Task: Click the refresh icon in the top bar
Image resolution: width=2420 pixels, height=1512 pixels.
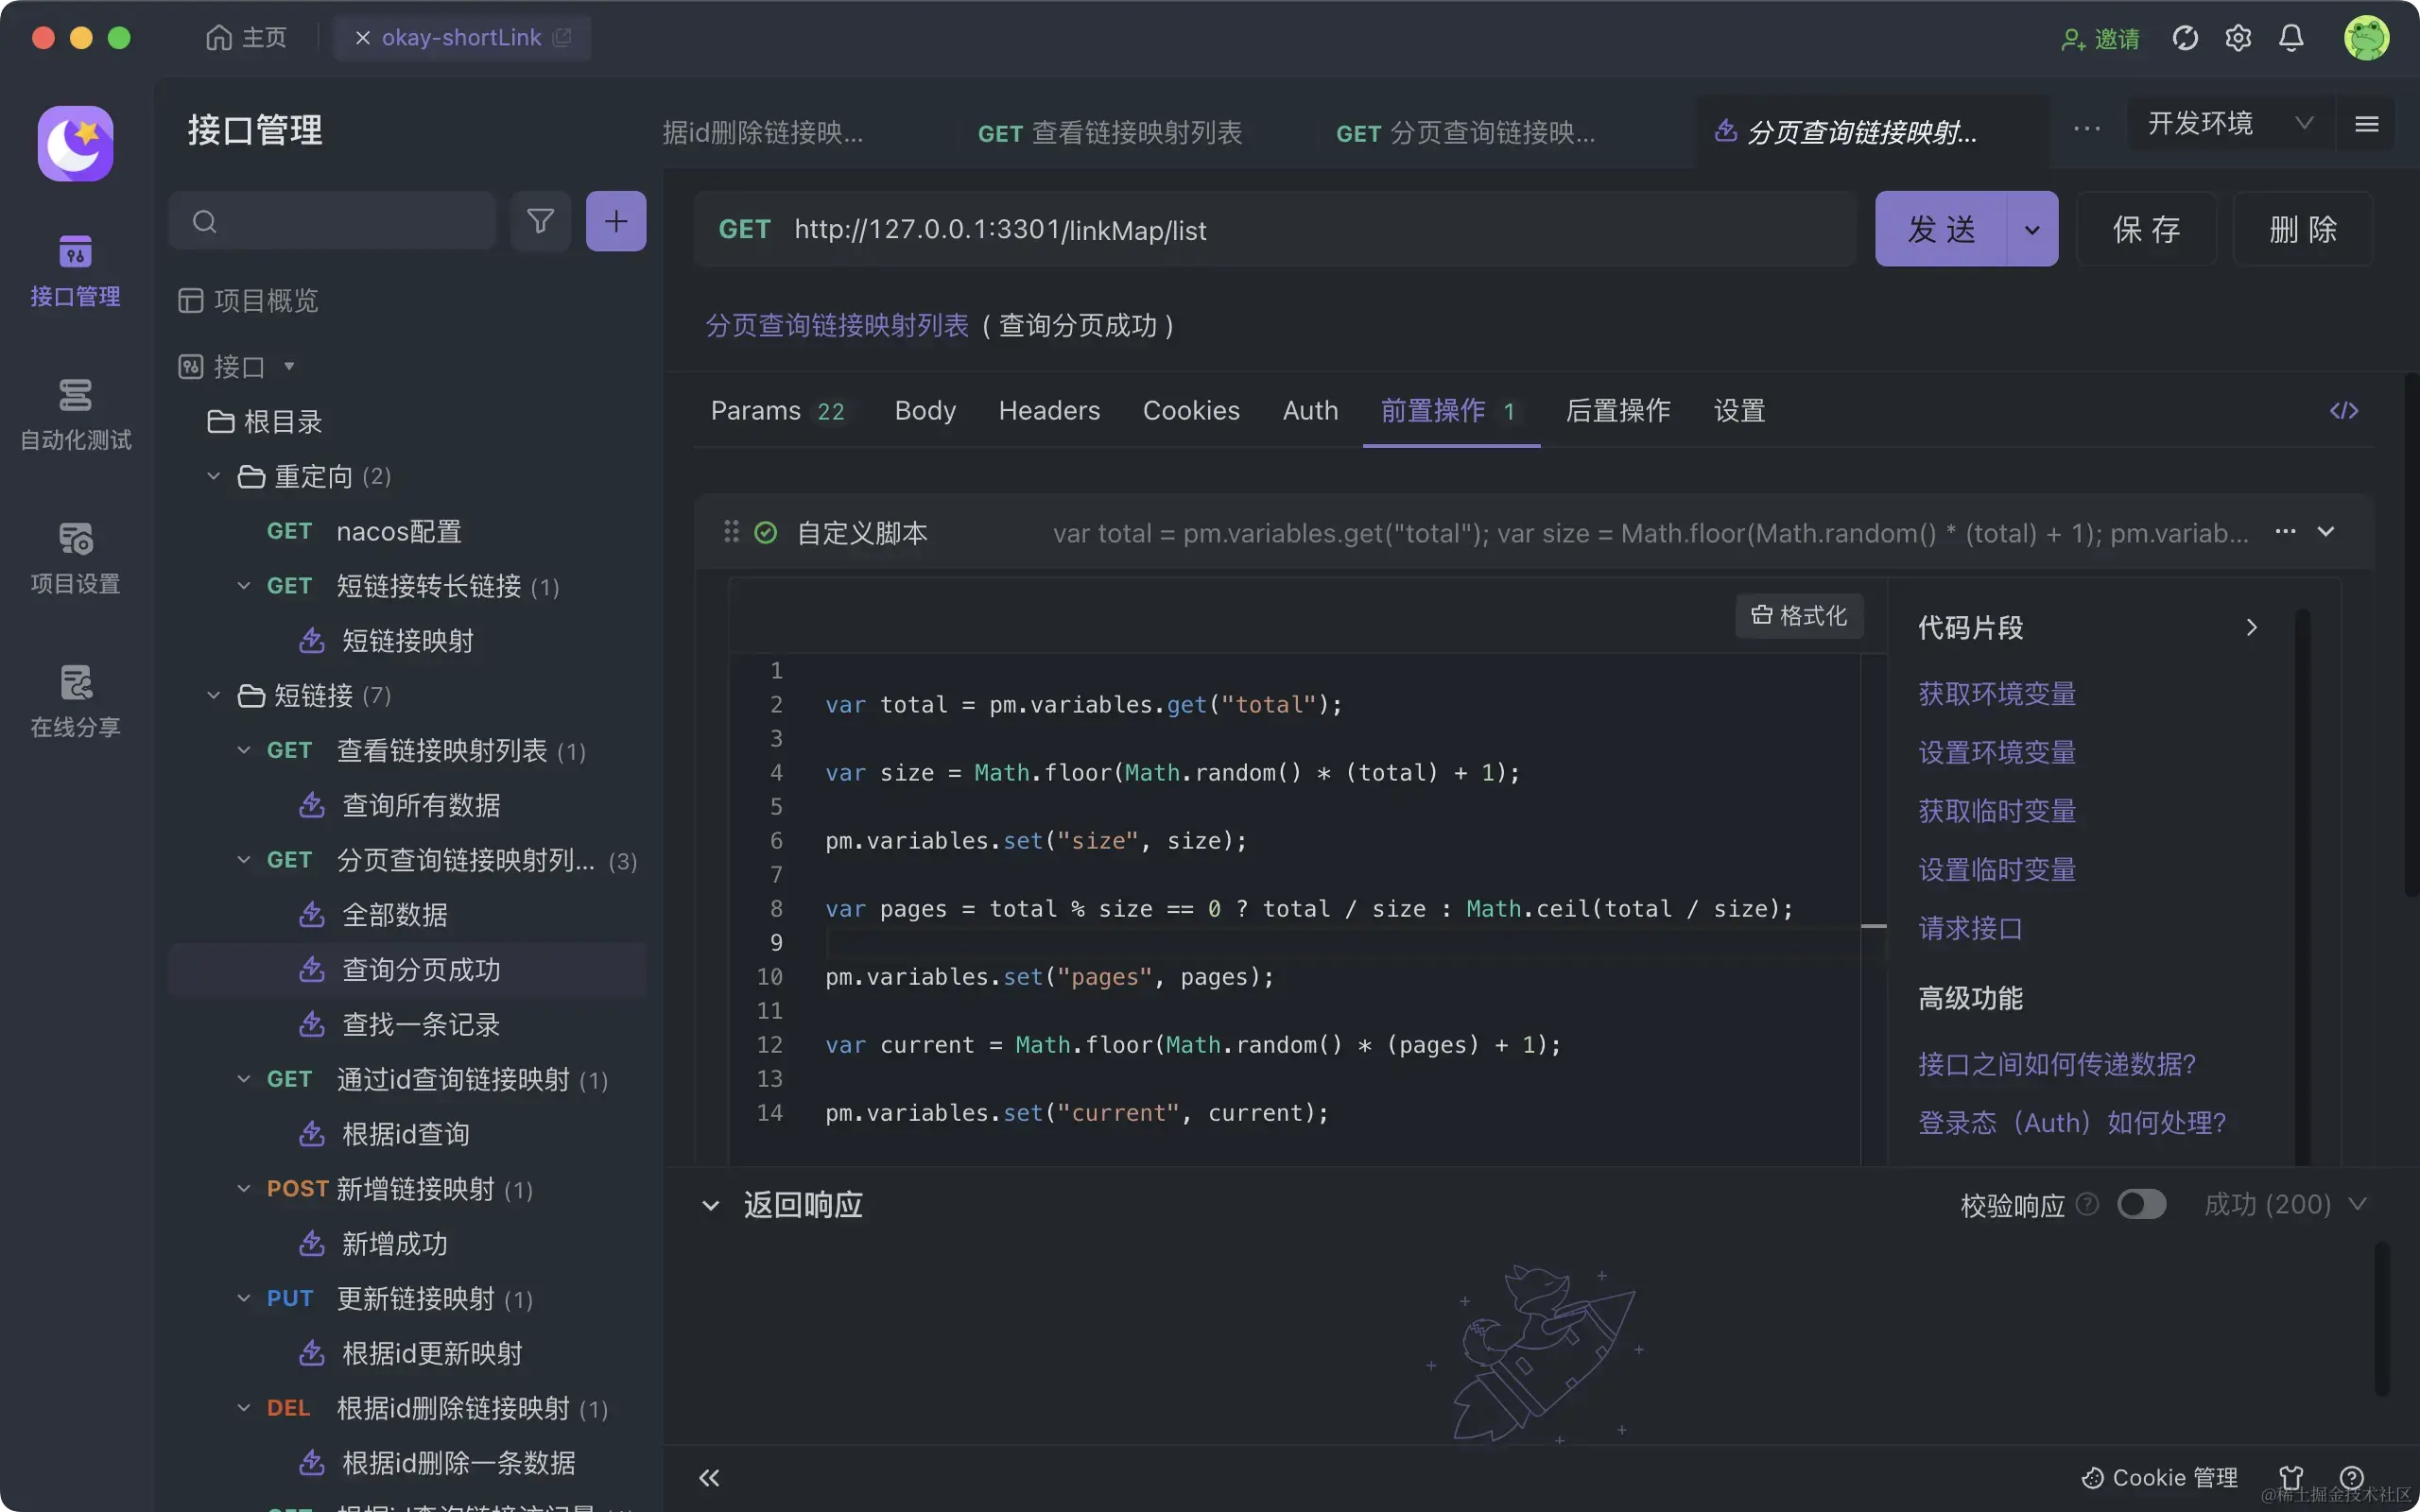Action: point(2186,37)
